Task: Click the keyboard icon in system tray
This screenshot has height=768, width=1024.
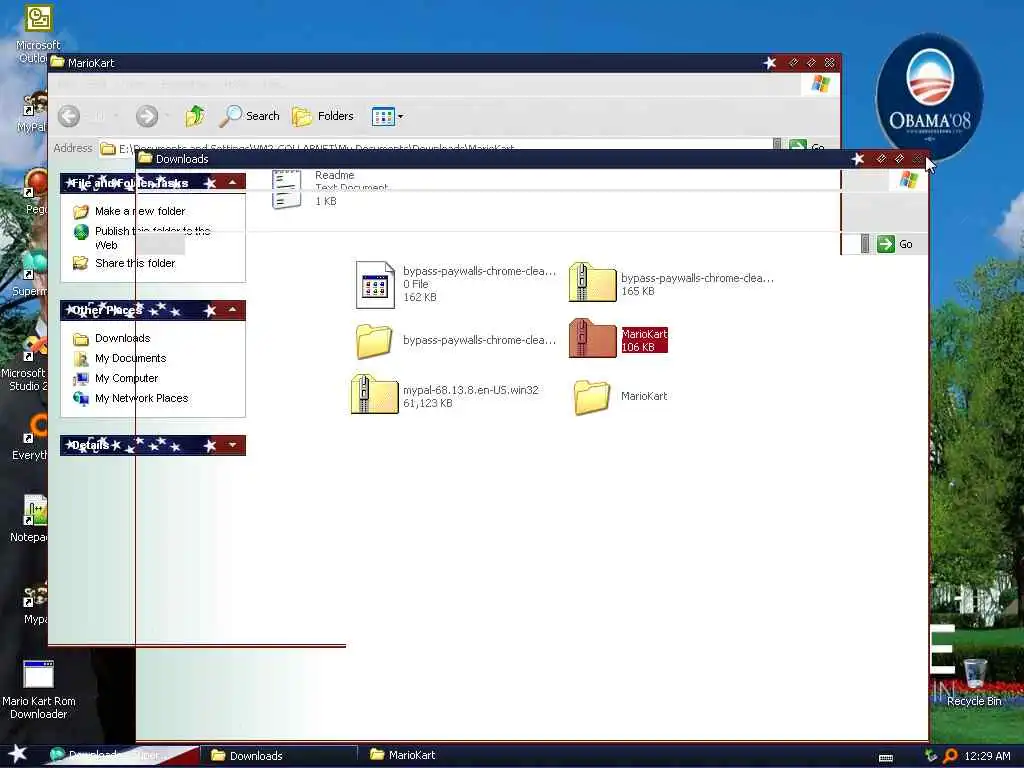Action: [886, 758]
